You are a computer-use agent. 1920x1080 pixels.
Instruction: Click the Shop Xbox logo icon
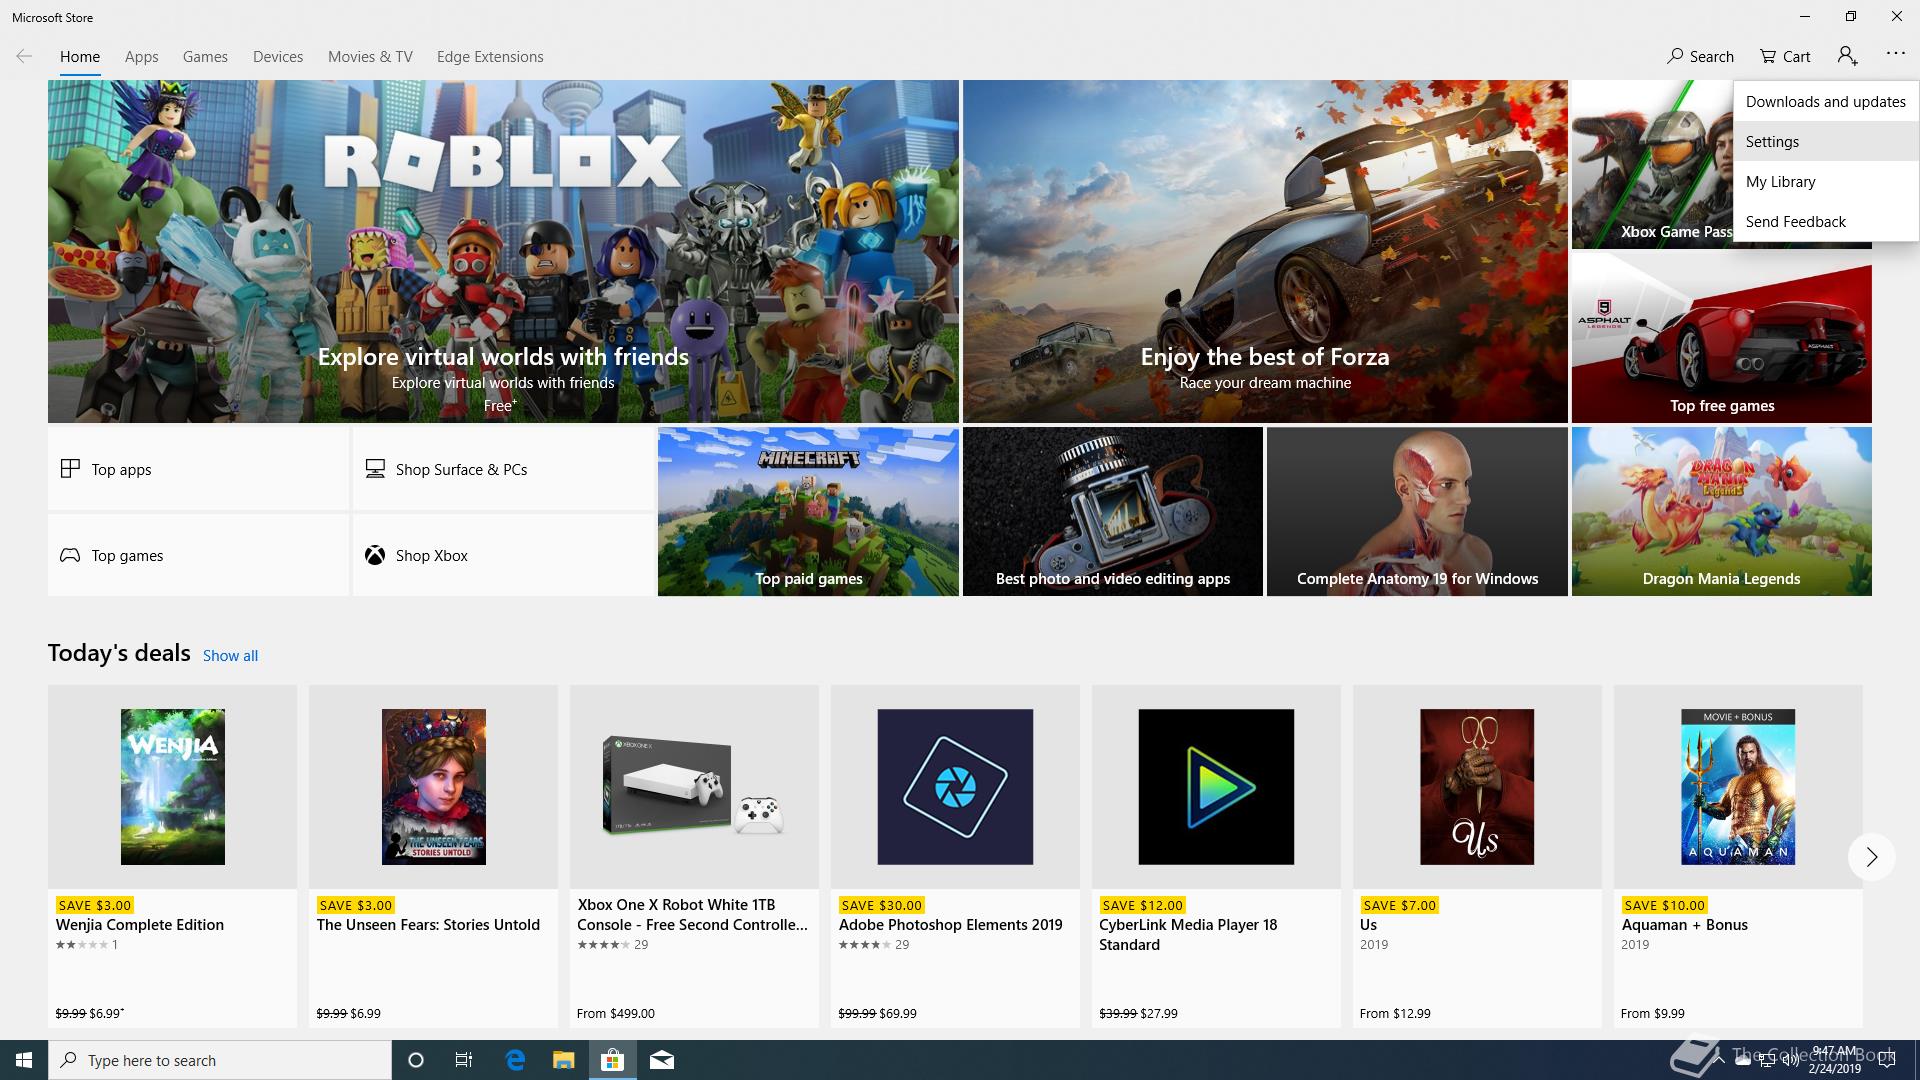coord(375,555)
